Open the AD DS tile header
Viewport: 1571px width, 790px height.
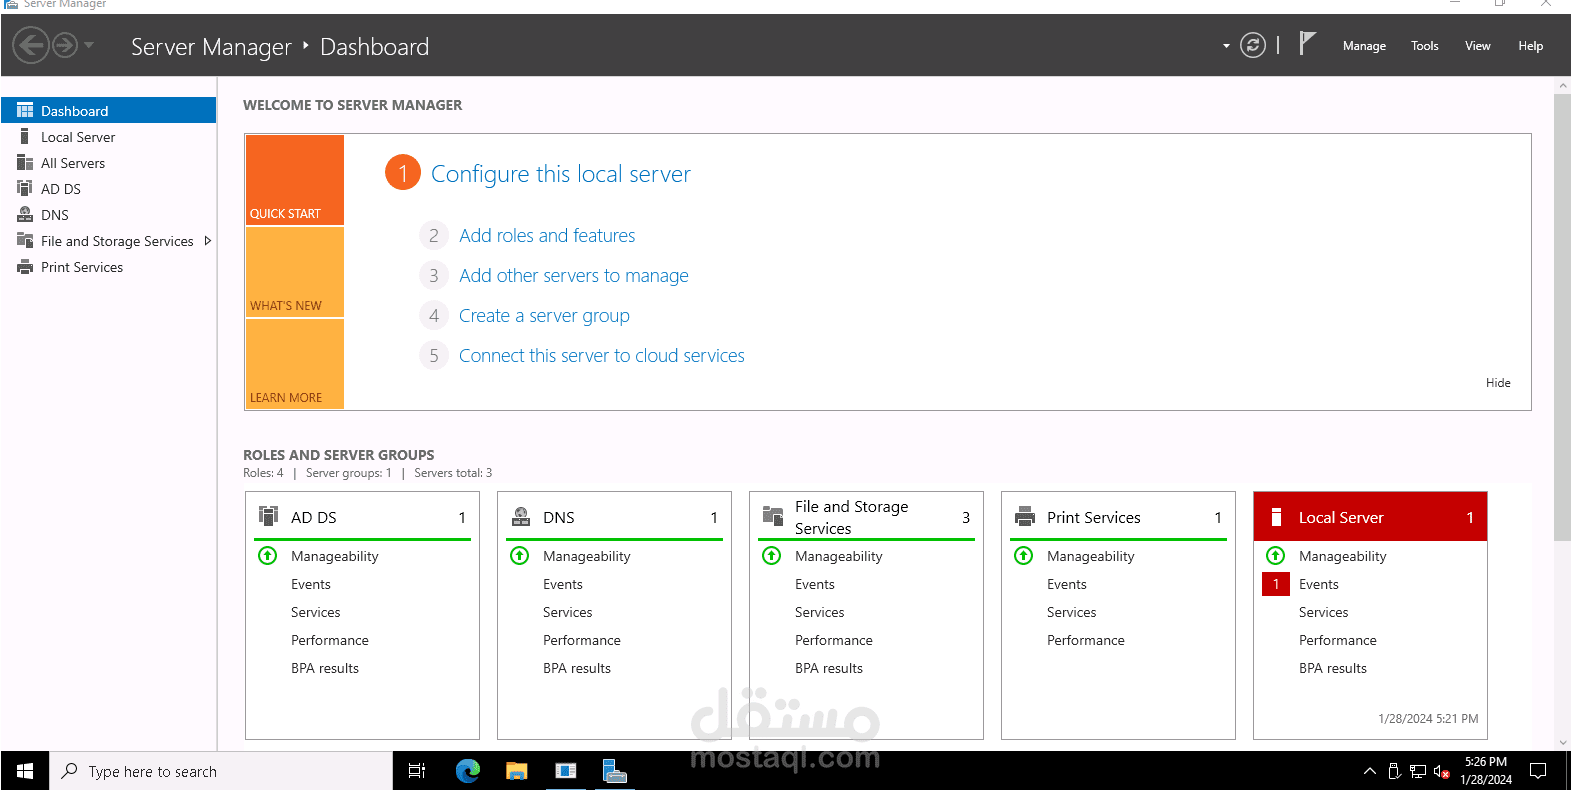pyautogui.click(x=362, y=517)
